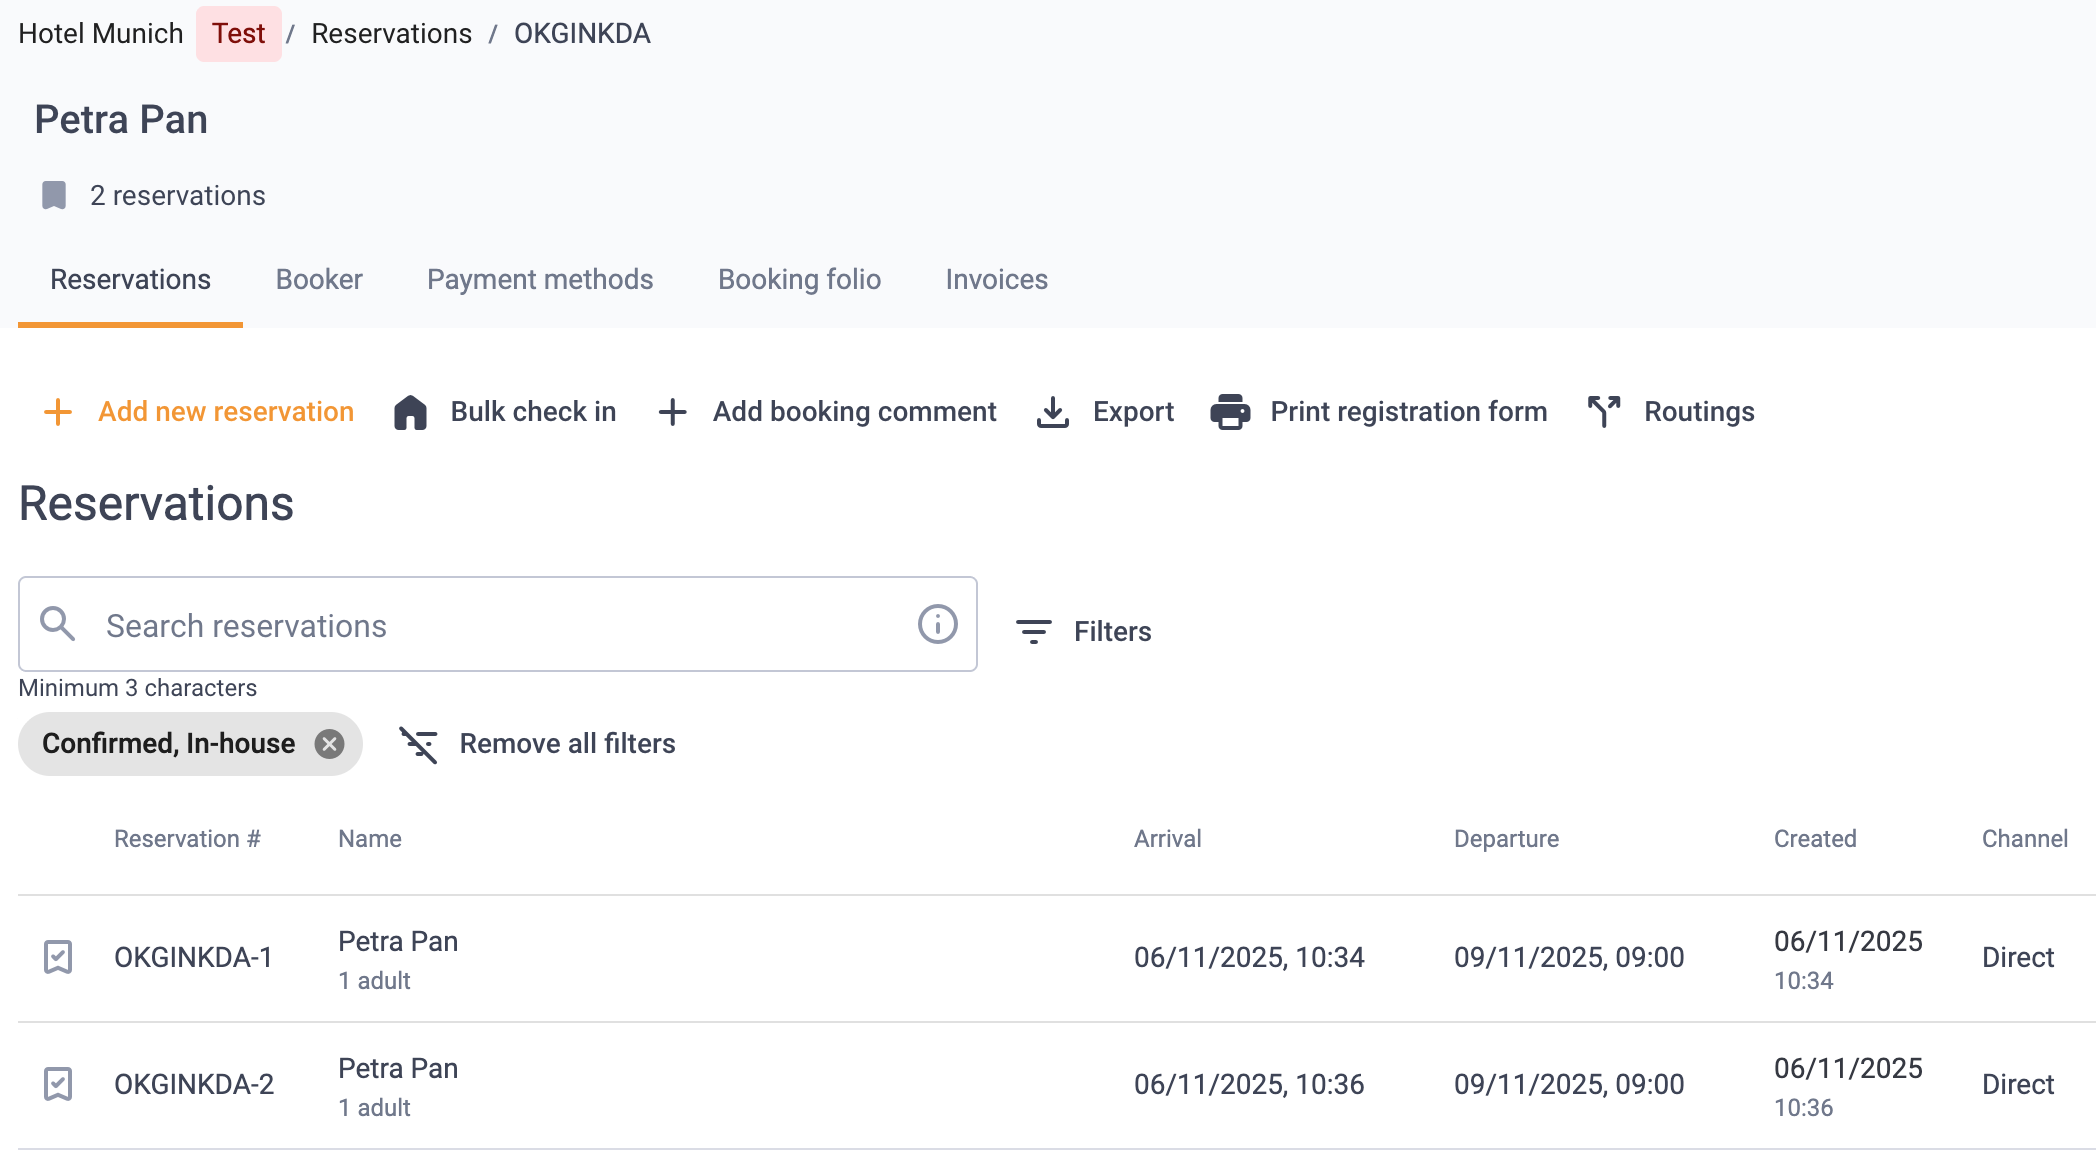Click the info icon in search field
2096x1170 pixels.
click(x=938, y=624)
